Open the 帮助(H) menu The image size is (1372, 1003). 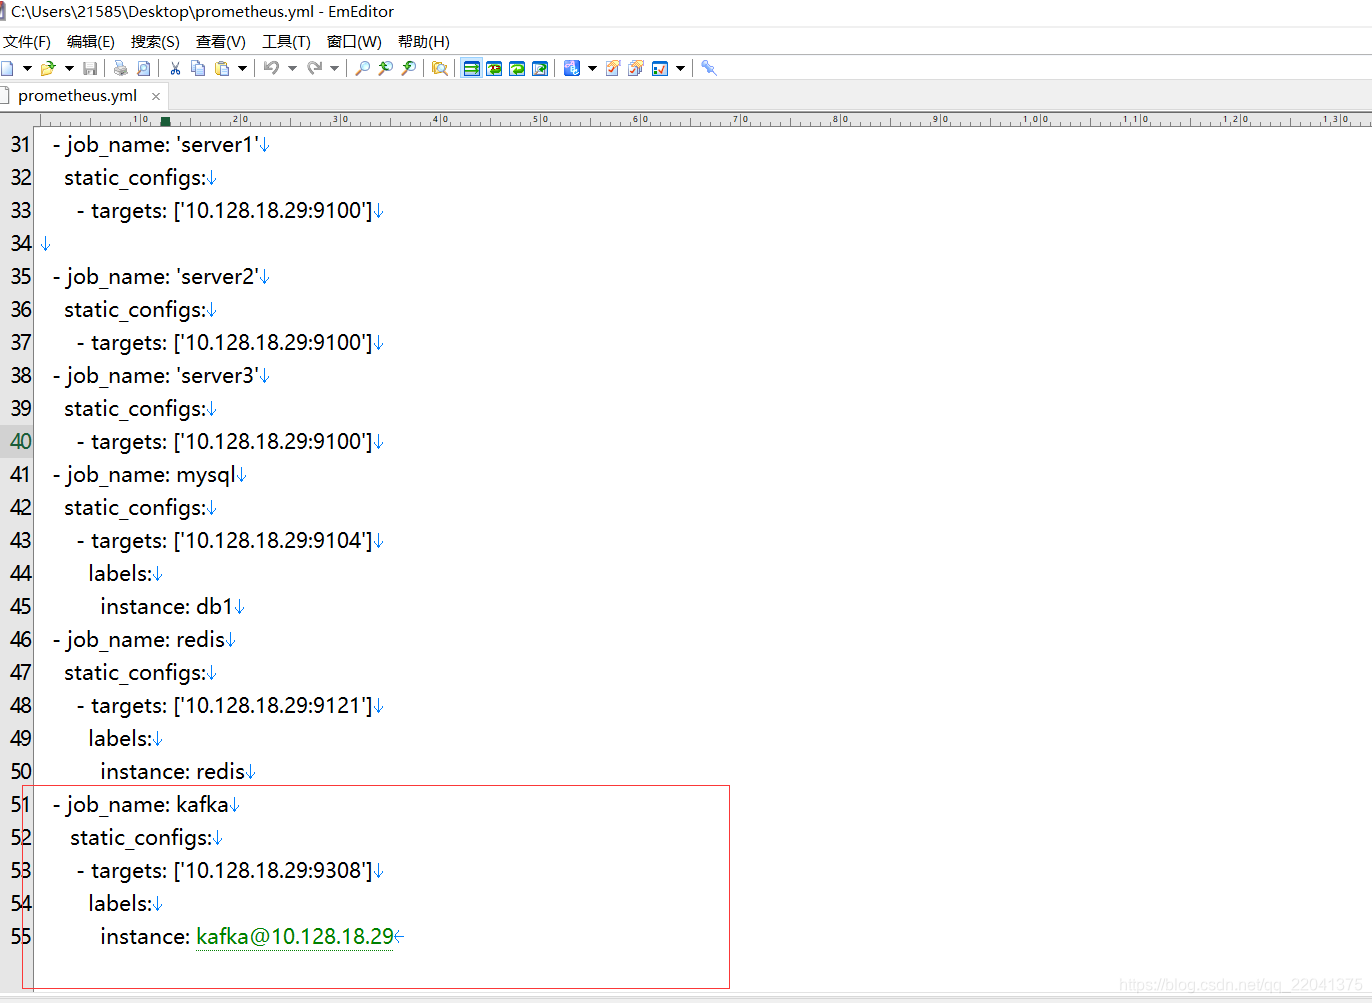click(x=424, y=41)
